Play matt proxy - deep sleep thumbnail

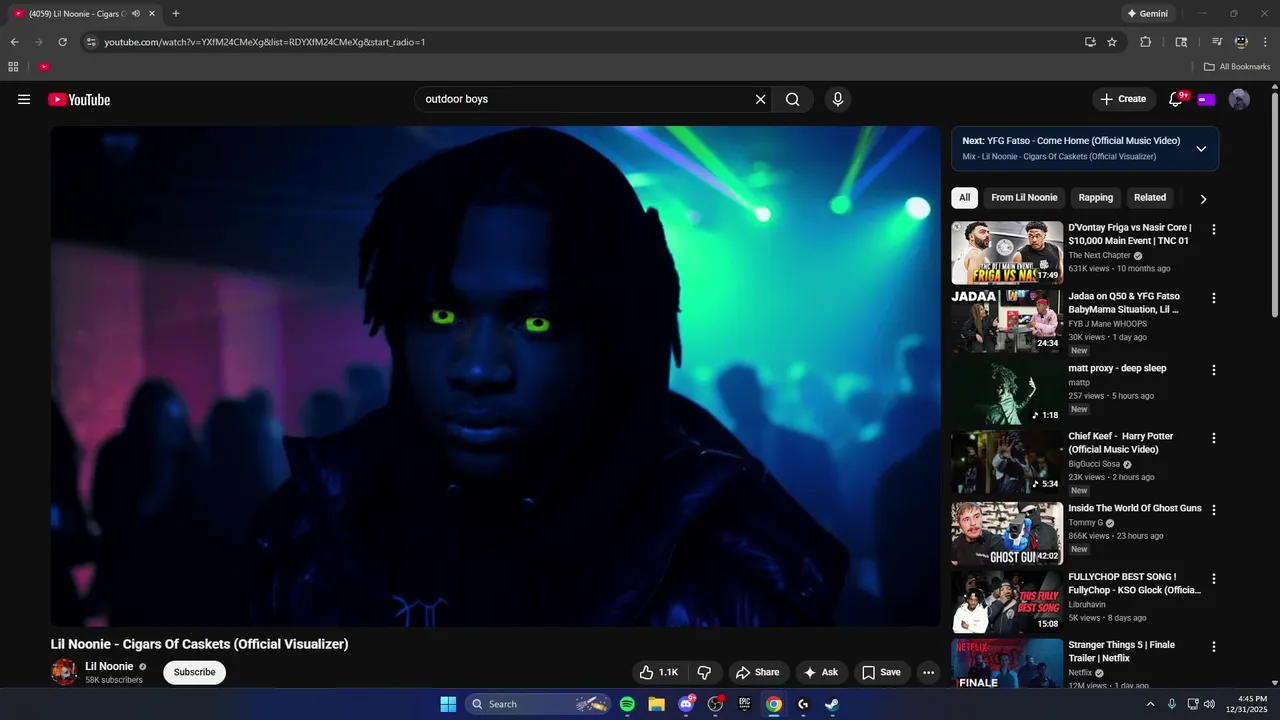click(1007, 394)
